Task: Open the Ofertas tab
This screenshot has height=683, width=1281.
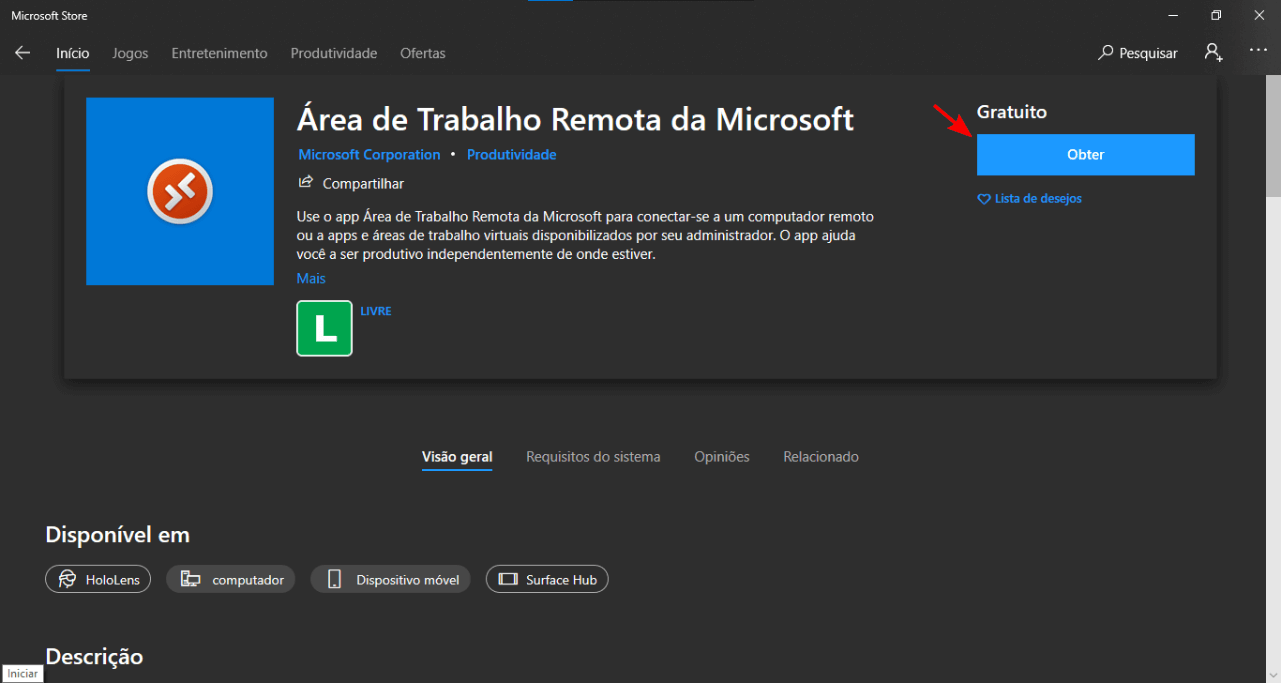Action: 423,53
